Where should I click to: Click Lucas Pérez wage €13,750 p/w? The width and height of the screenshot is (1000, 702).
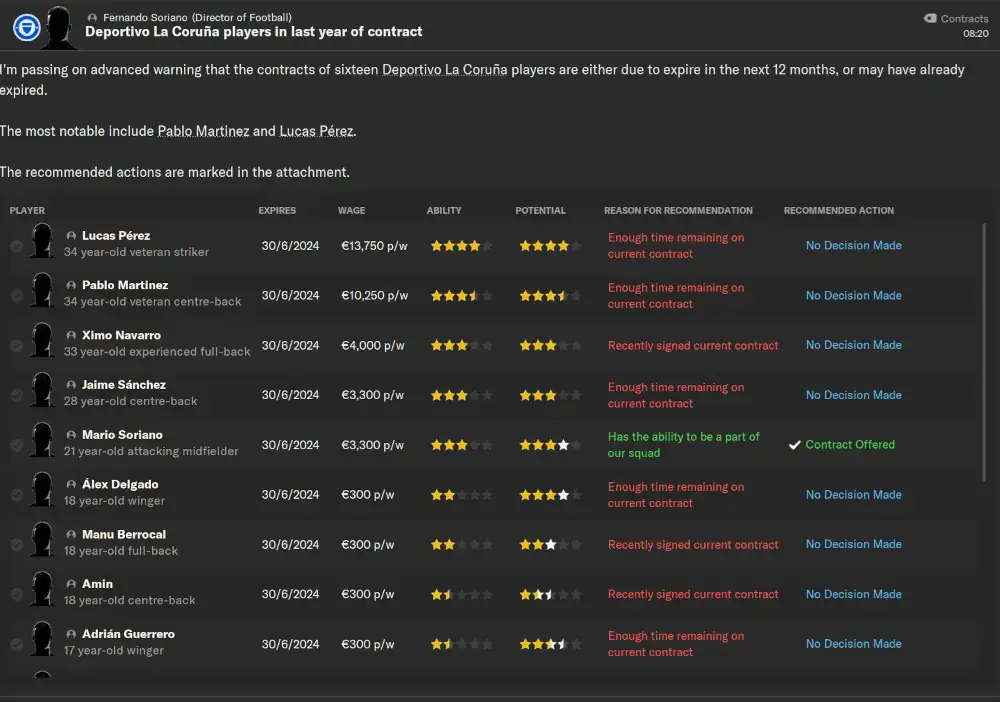(x=374, y=245)
